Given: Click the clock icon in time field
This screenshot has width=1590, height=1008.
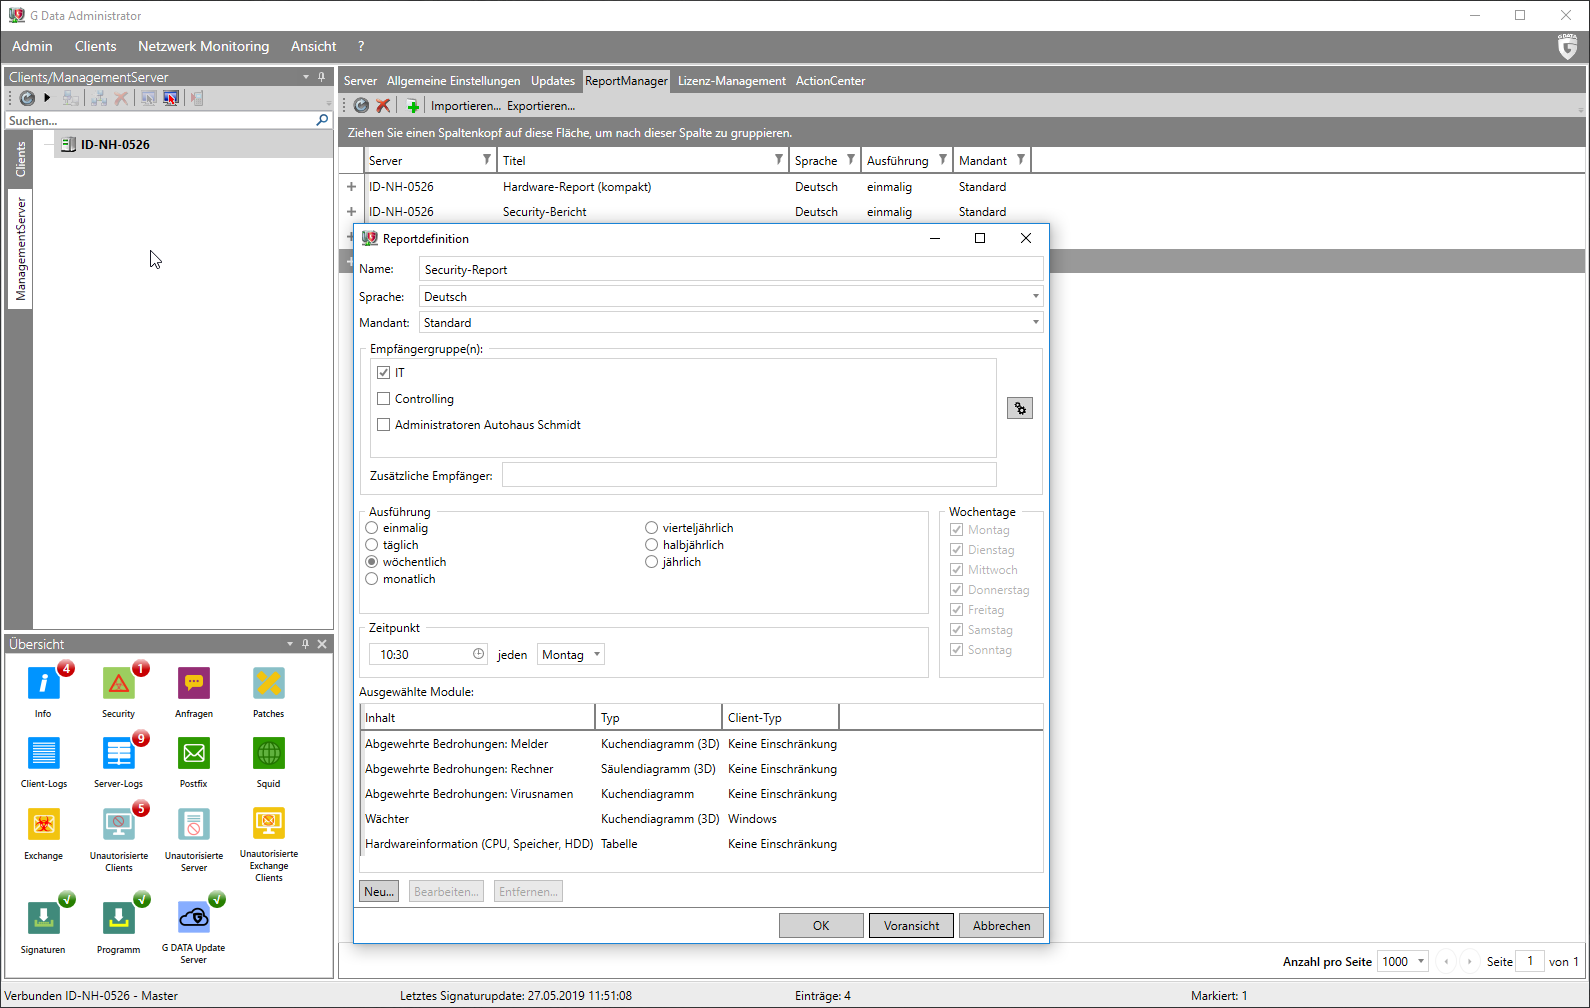Looking at the screenshot, I should (x=478, y=654).
